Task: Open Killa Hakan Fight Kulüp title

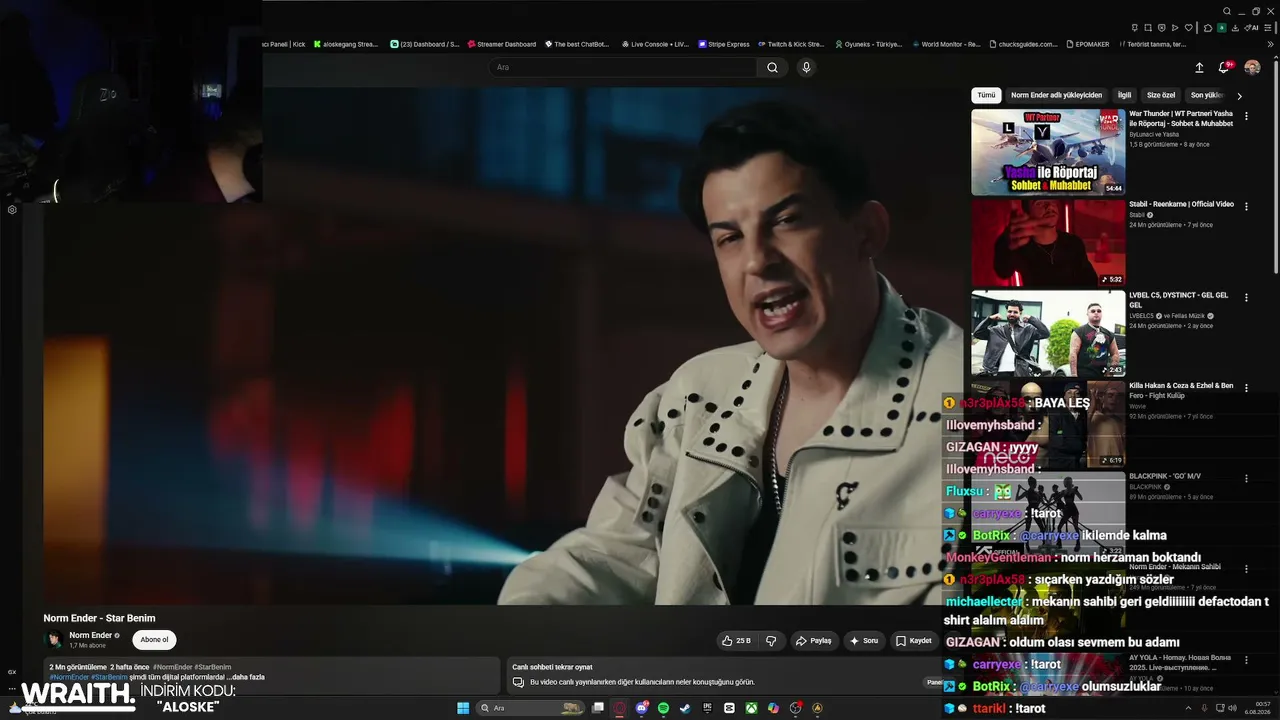Action: [x=1181, y=390]
